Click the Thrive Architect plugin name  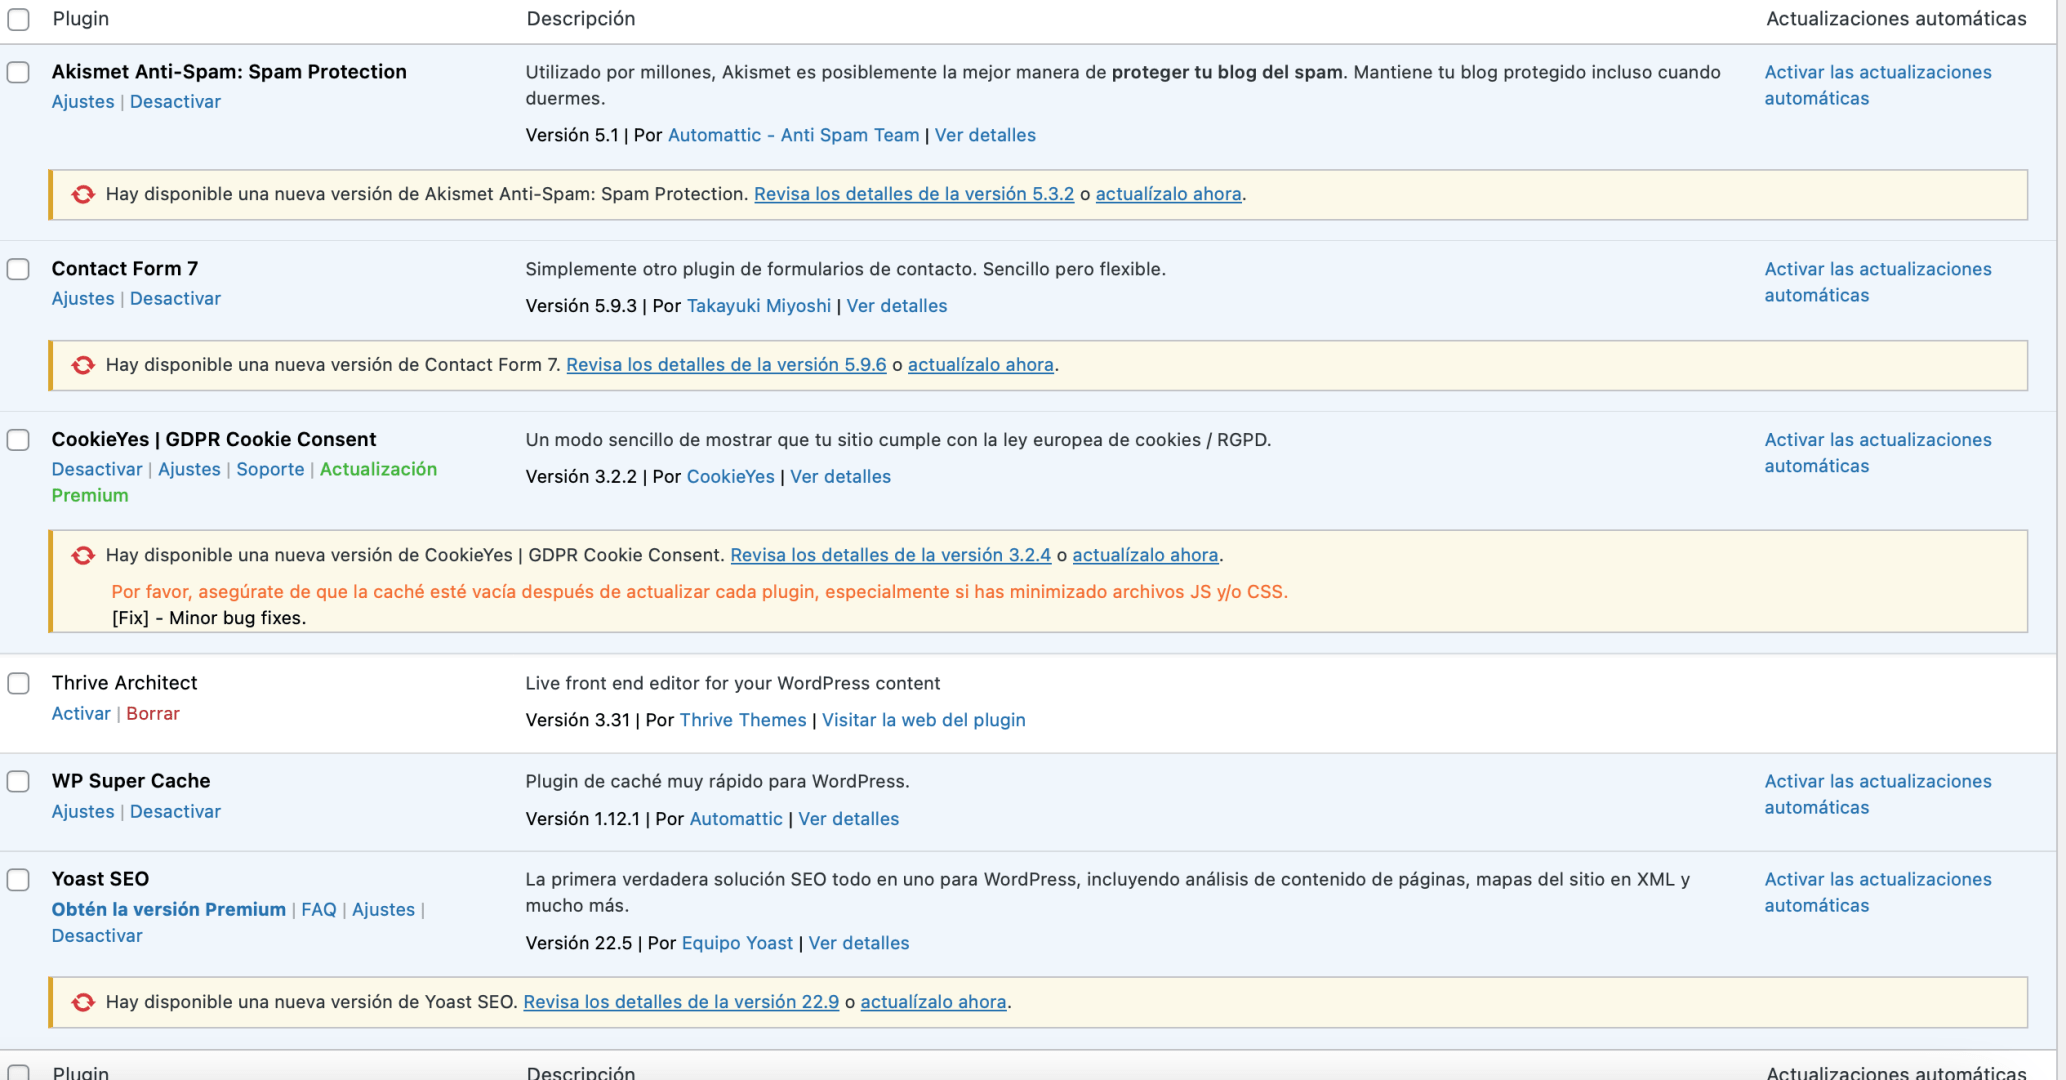[125, 683]
